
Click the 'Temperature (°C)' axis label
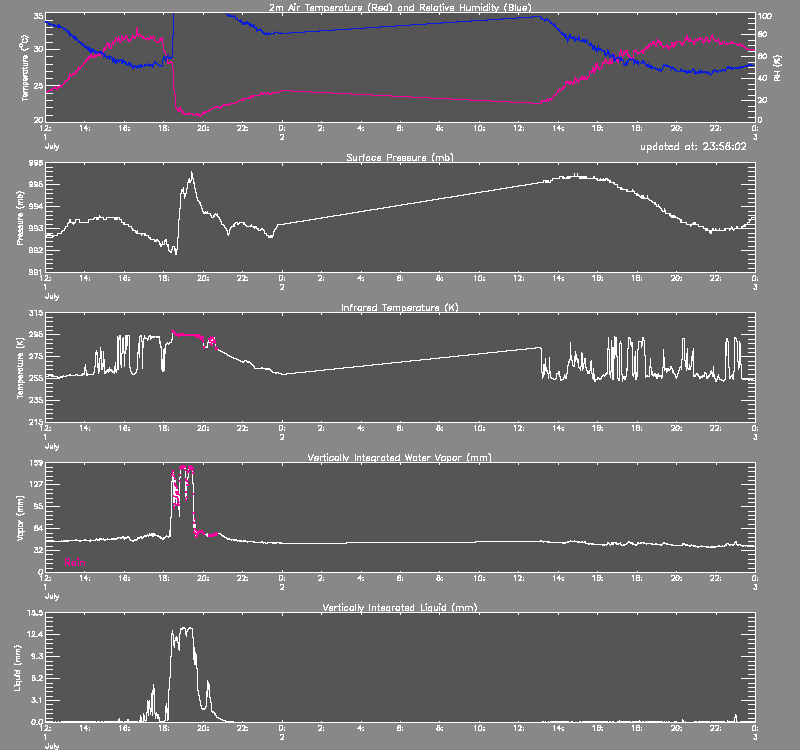point(24,68)
